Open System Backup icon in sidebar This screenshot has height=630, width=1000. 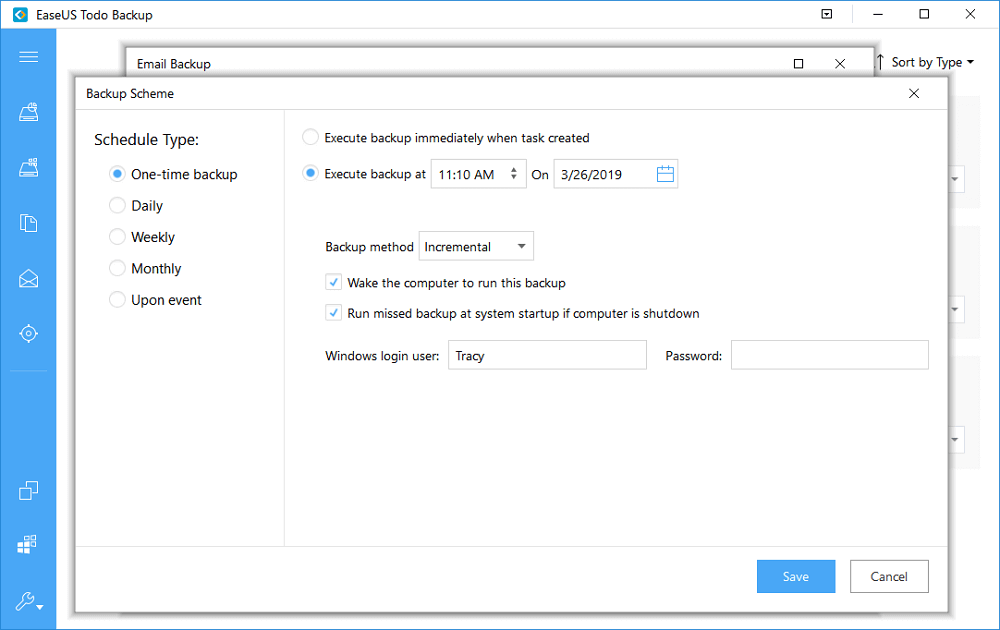coord(28,168)
